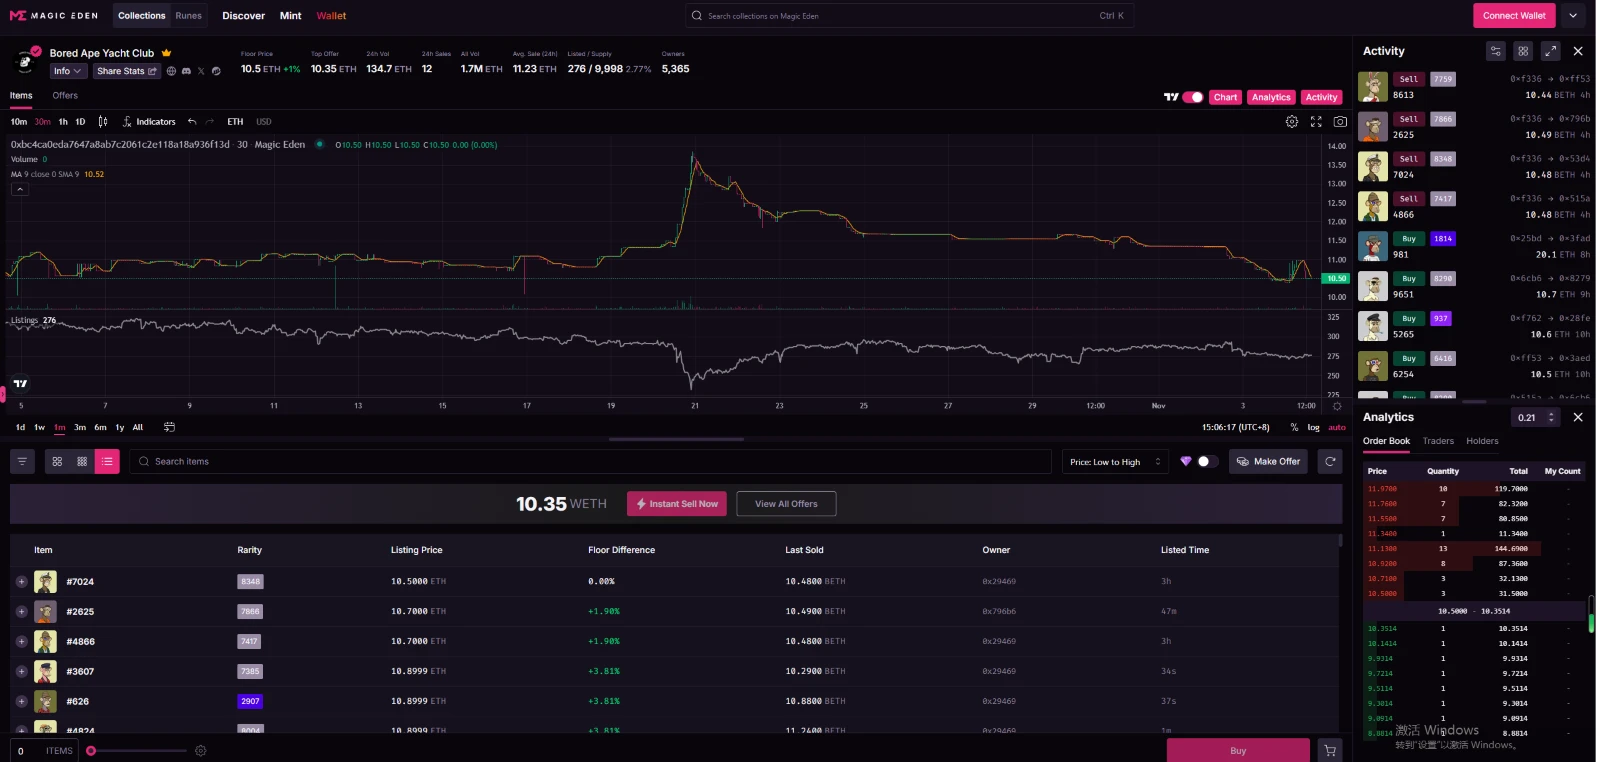The image size is (1600, 762).
Task: Click Instant Sell Now button
Action: click(x=677, y=504)
